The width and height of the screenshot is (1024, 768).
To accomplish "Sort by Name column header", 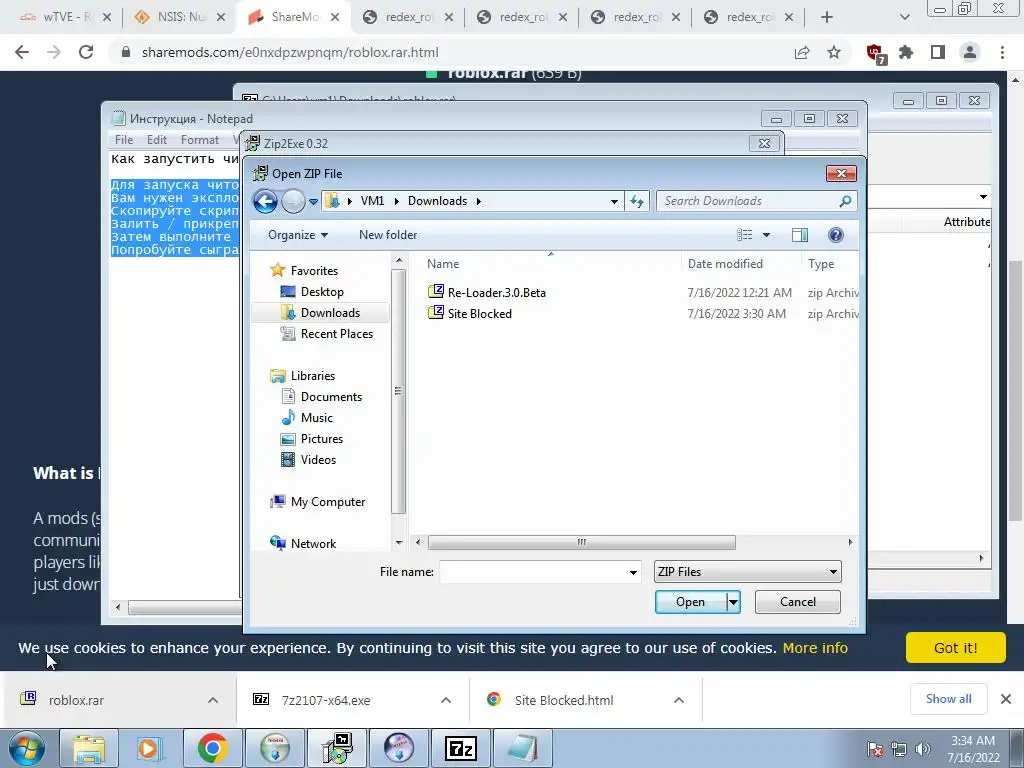I will 443,264.
